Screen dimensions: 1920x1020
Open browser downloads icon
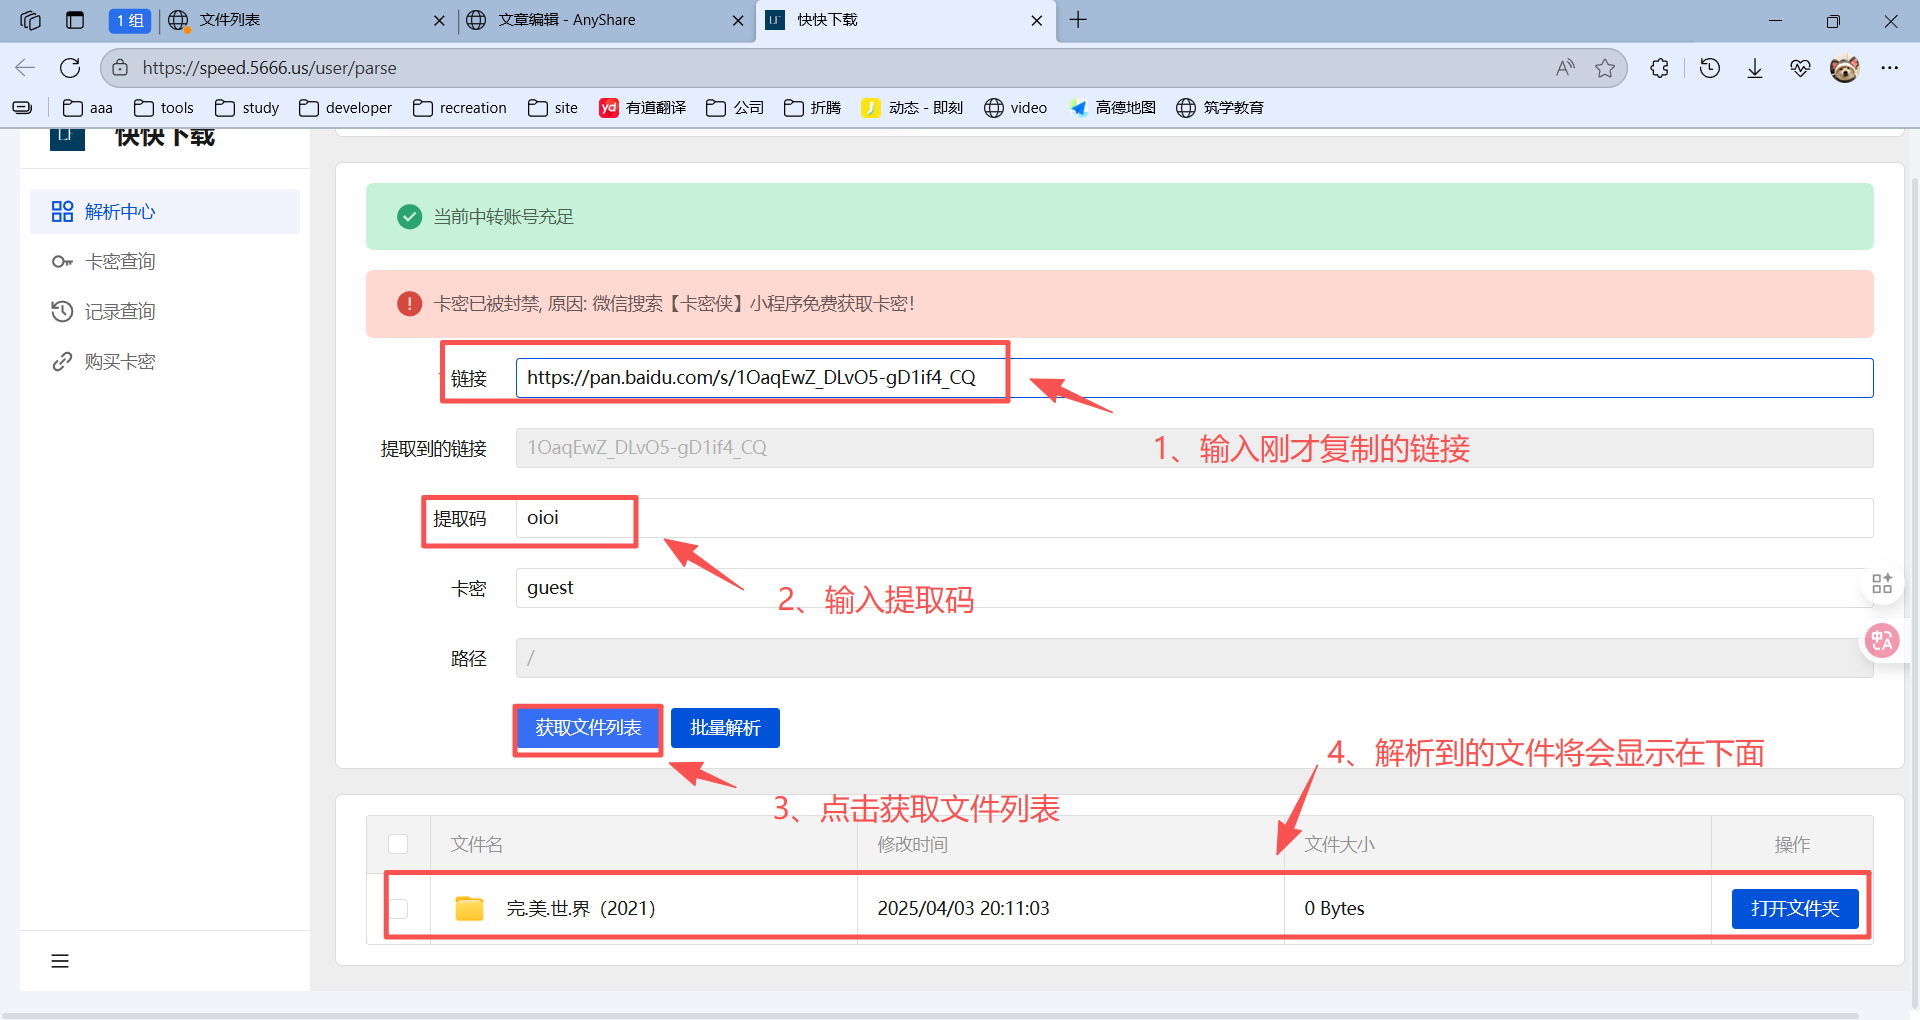pyautogui.click(x=1755, y=68)
